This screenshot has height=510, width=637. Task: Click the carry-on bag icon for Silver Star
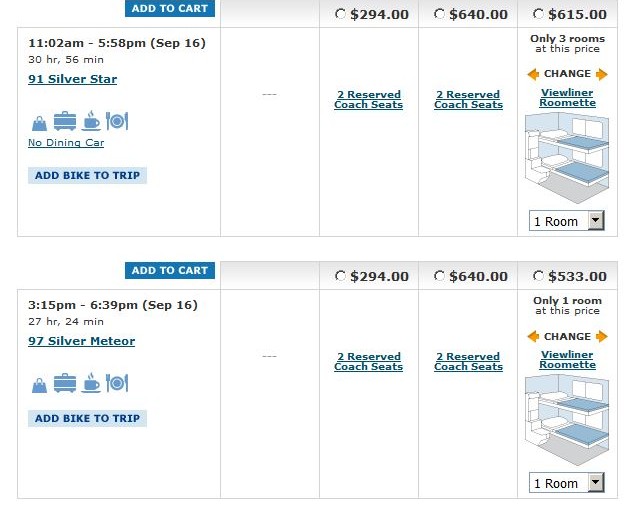39,122
